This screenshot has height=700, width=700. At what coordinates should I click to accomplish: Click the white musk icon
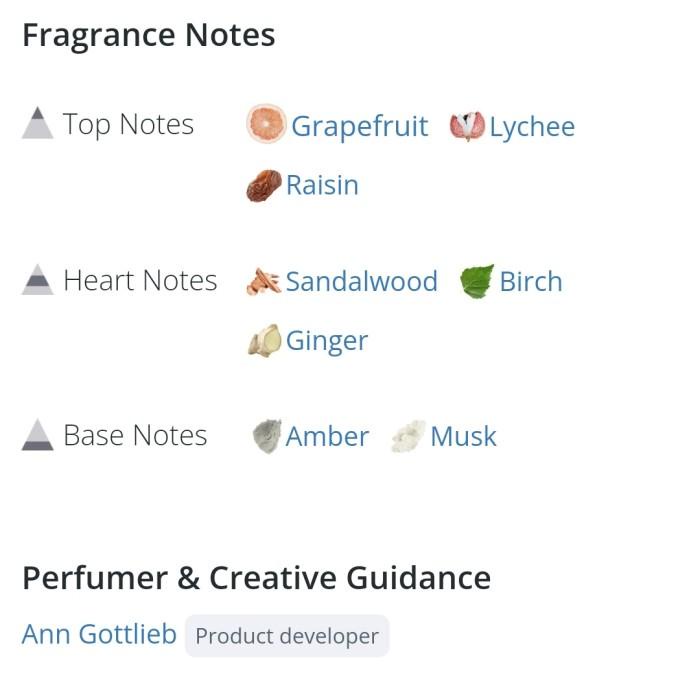point(408,437)
